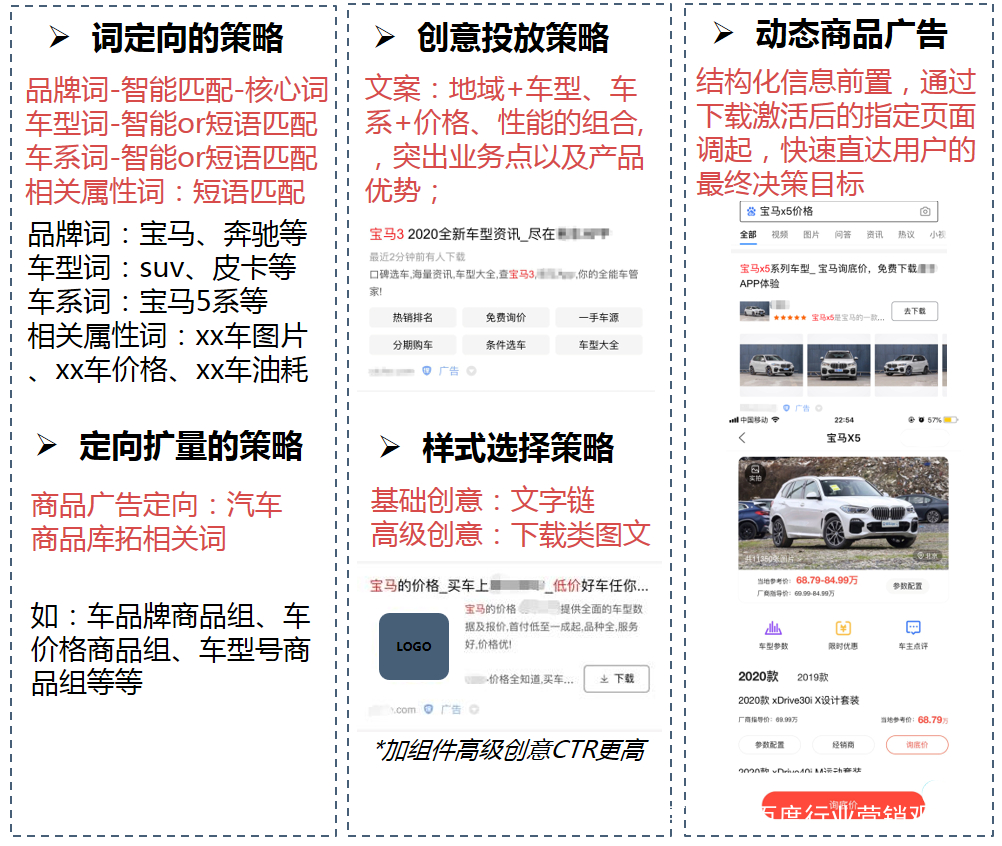
Task: Click the first BMW X5 thumbnail, facing right
Action: point(771,365)
